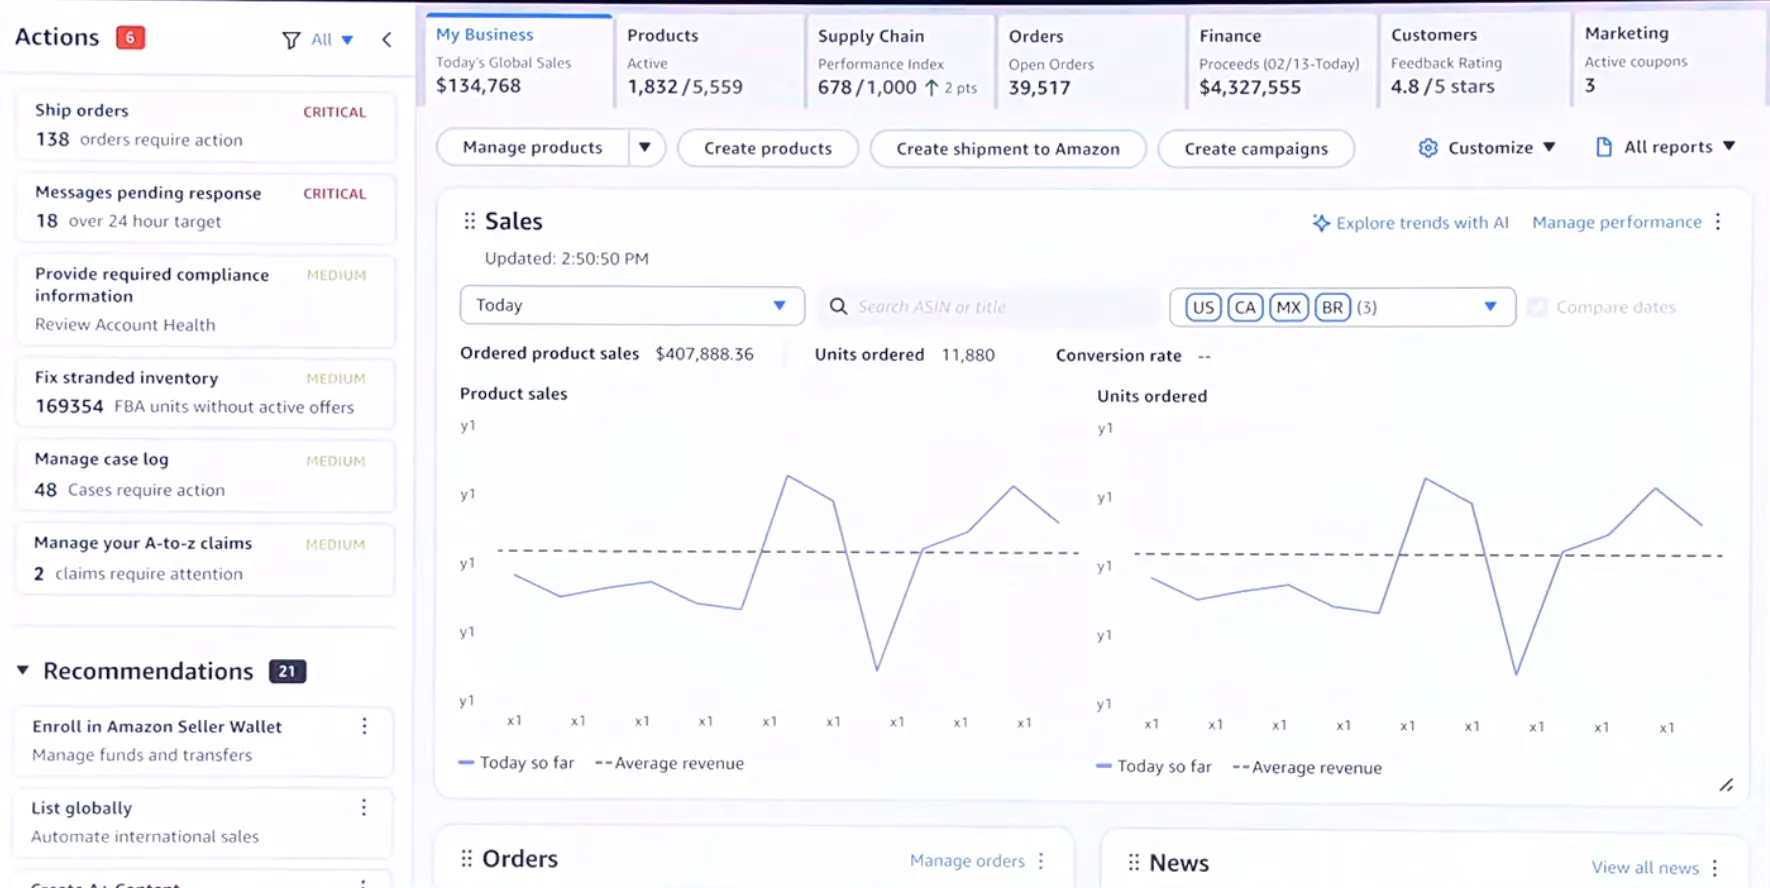The image size is (1770, 888).
Task: Click Today so far legend in Product sales
Action: (516, 763)
